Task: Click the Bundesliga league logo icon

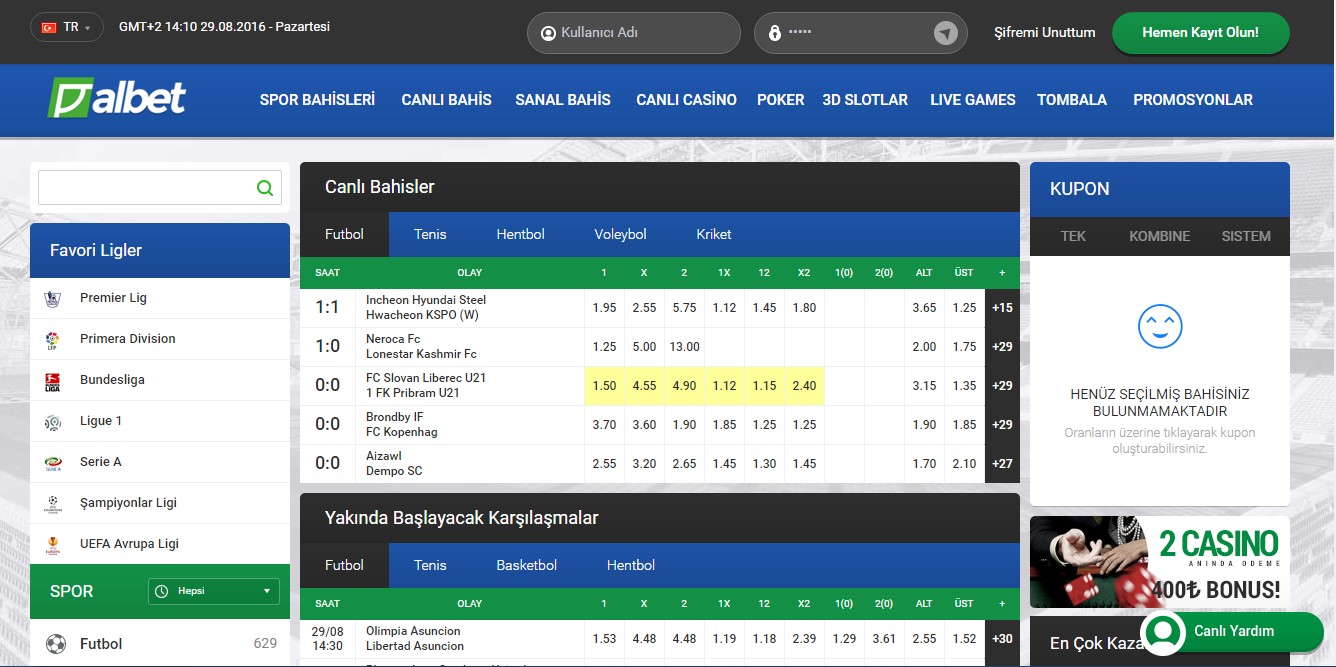Action: [53, 380]
